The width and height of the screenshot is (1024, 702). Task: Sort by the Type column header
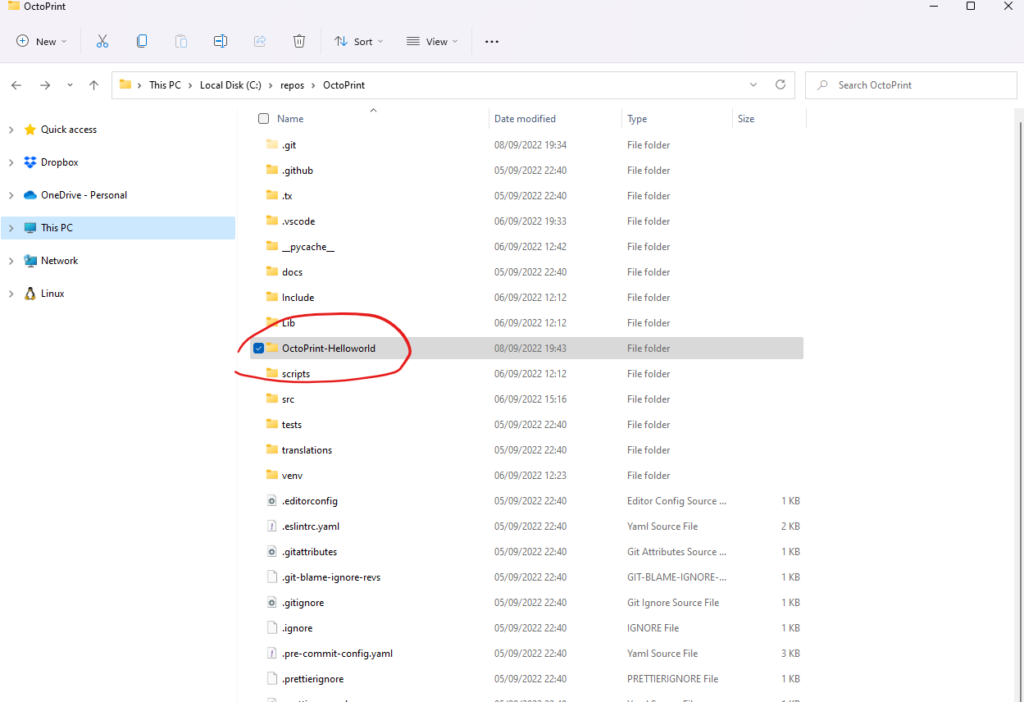(637, 119)
